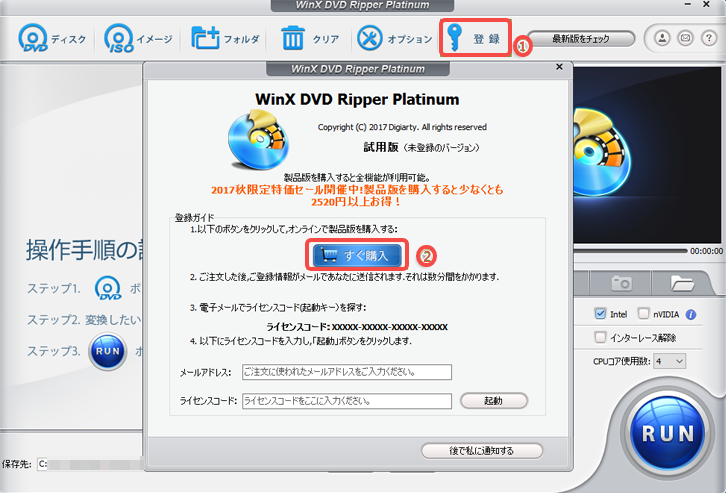Enable the nVIDIA hardware acceleration checkbox
Image resolution: width=726 pixels, height=493 pixels.
click(x=643, y=314)
